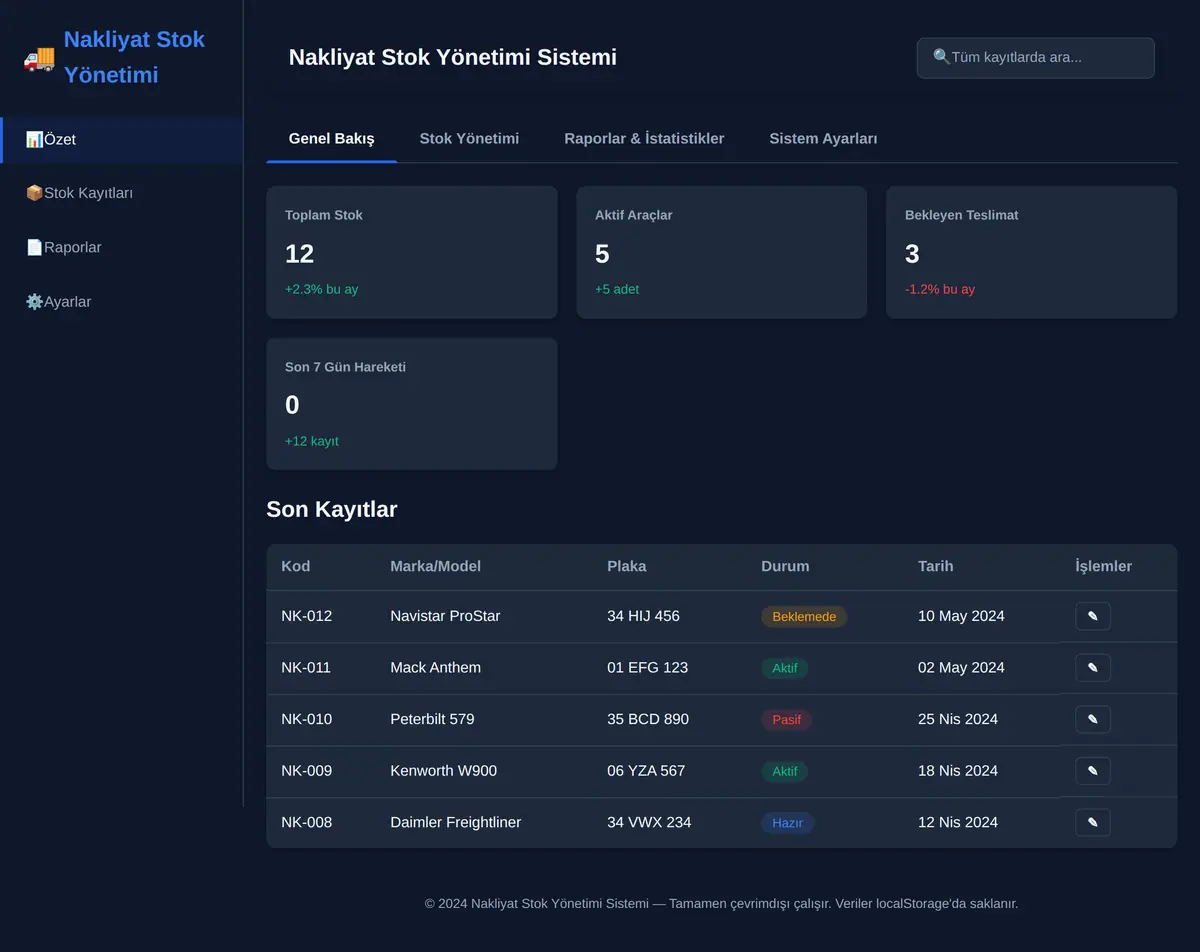Click the Kod column header
Viewport: 1200px width, 952px height.
(x=296, y=566)
